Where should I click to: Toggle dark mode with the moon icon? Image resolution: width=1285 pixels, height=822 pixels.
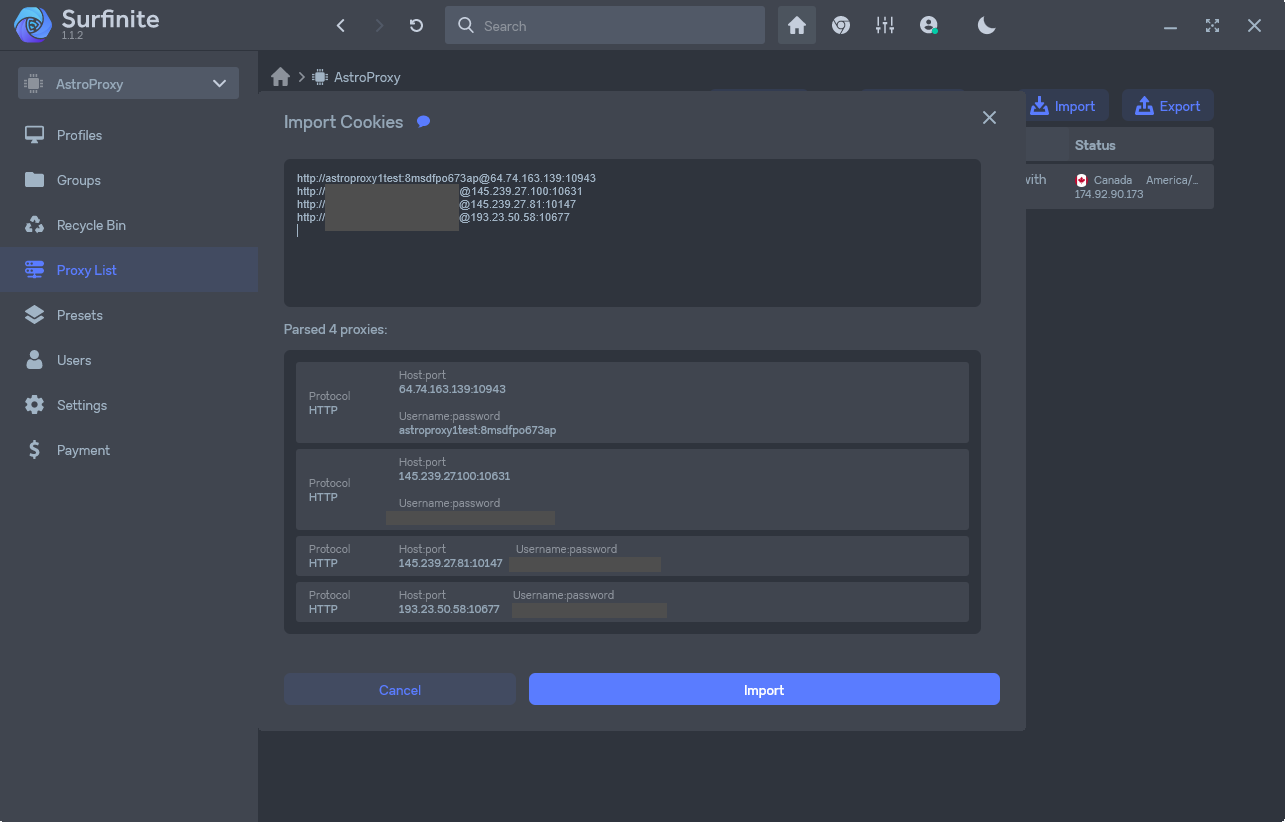tap(987, 26)
